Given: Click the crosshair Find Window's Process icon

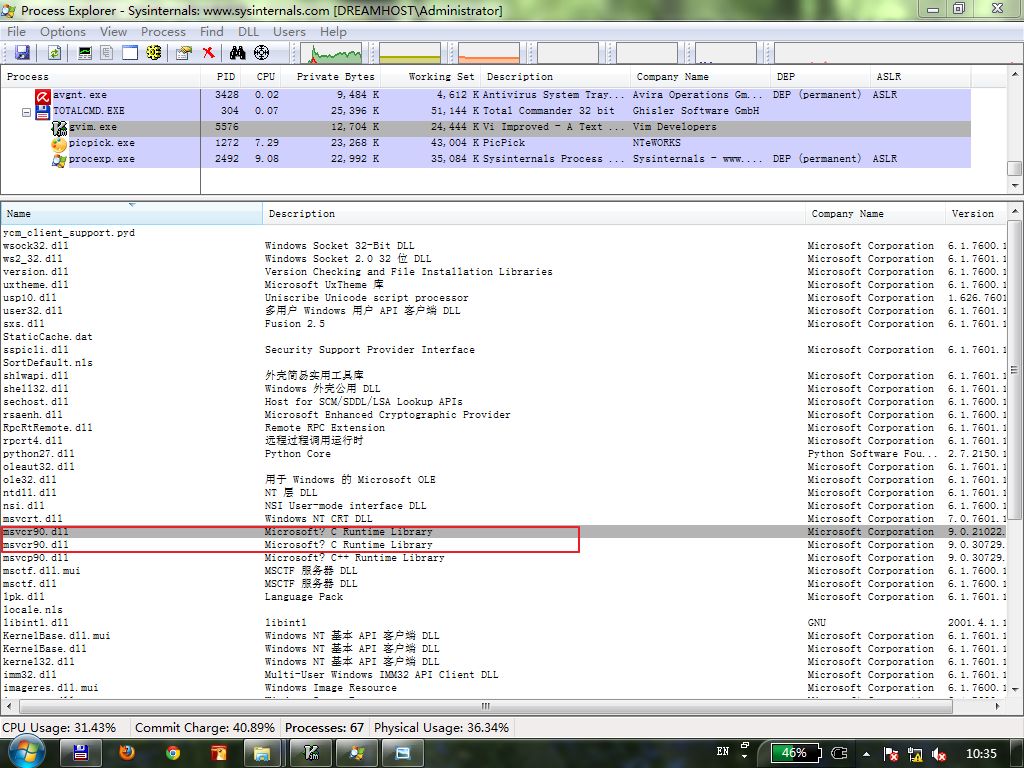Looking at the screenshot, I should [x=261, y=53].
